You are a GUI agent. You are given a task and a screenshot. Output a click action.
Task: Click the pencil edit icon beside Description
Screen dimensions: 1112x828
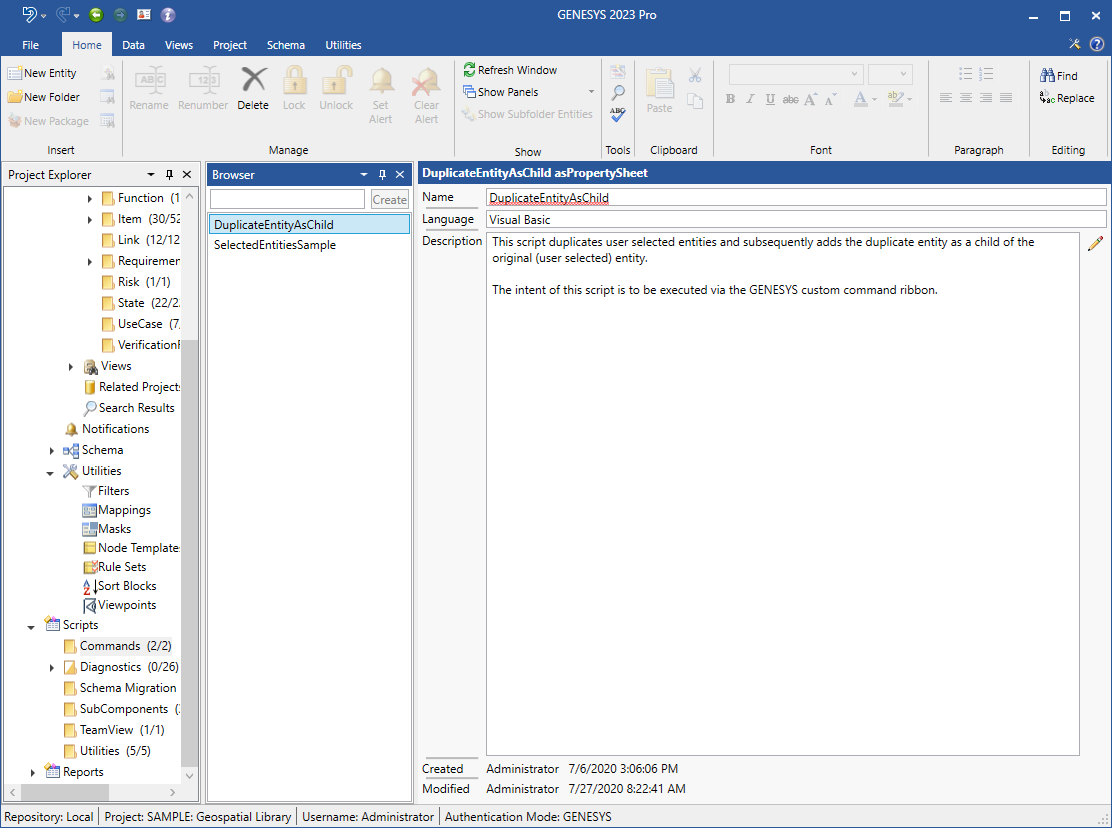pyautogui.click(x=1096, y=243)
